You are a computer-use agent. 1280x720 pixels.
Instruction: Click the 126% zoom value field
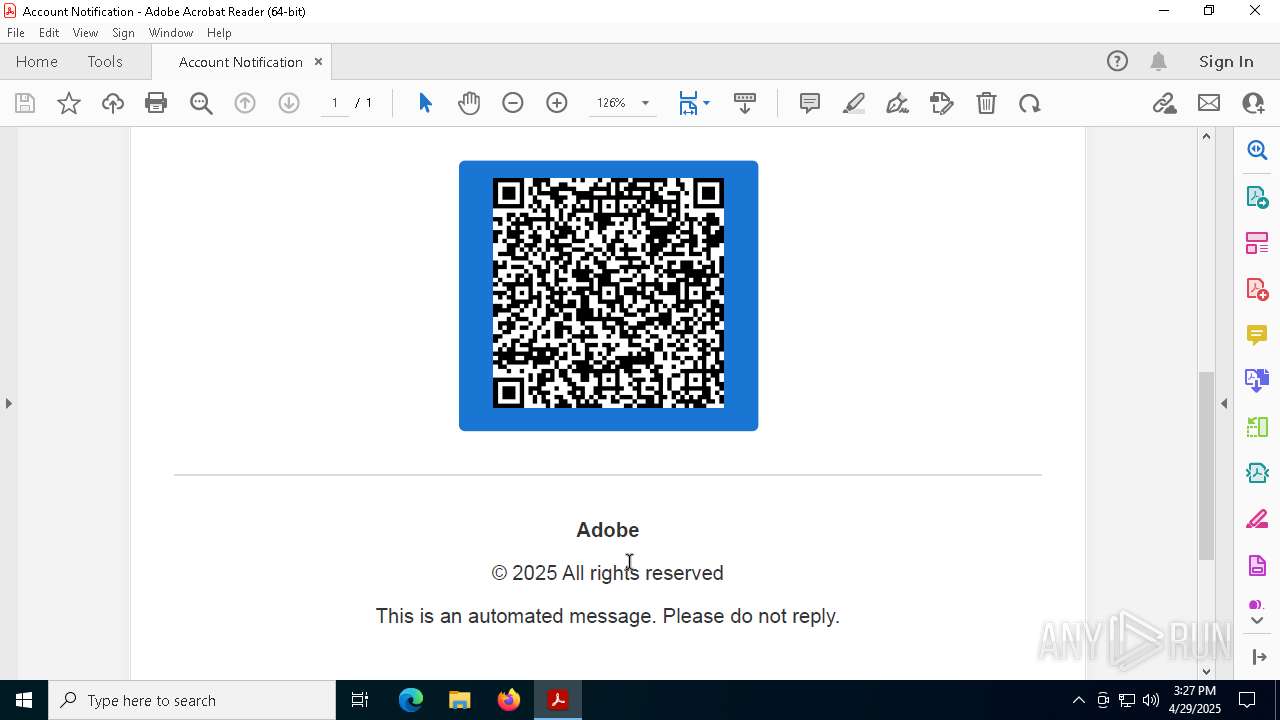611,103
